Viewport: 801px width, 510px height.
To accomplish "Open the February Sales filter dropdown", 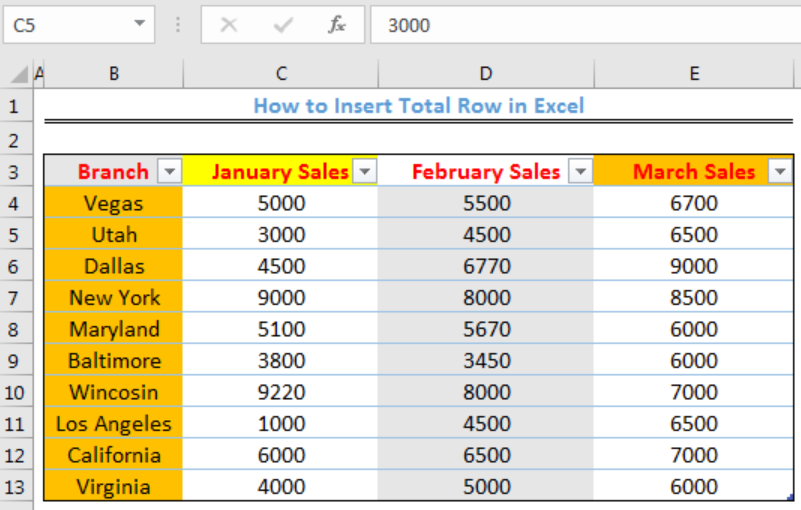I will point(580,171).
